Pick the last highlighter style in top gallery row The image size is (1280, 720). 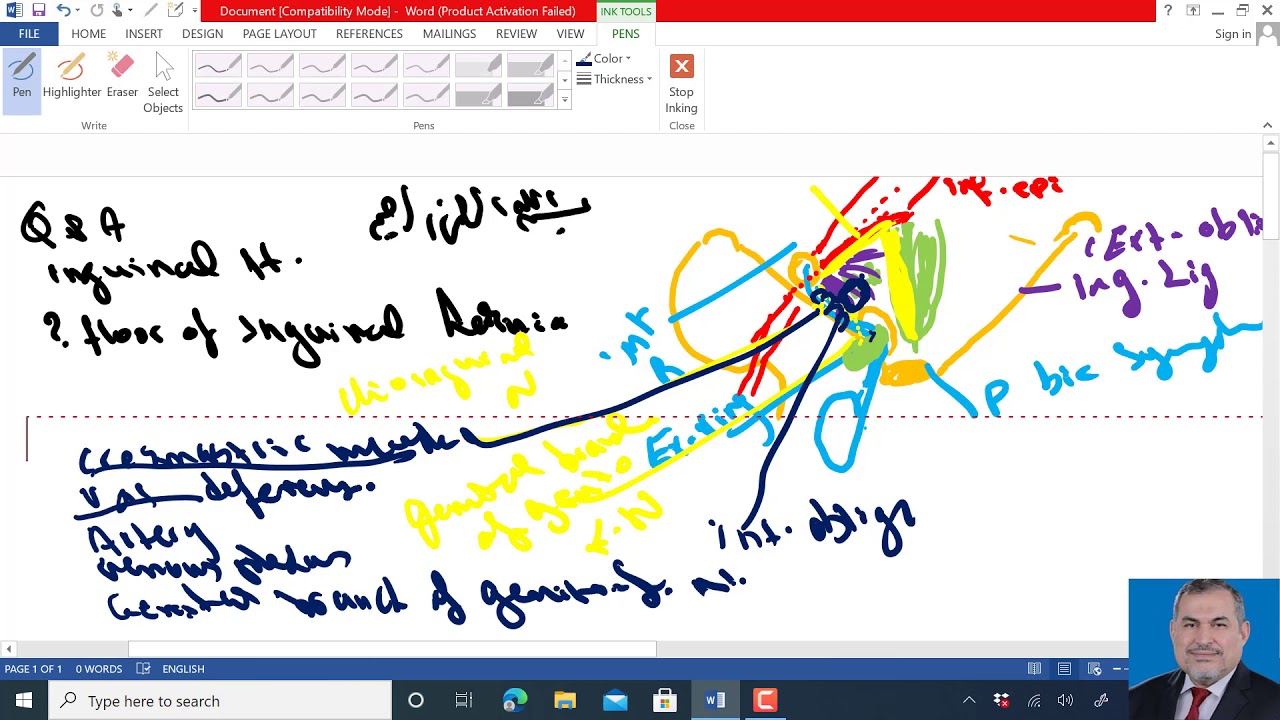(x=530, y=66)
